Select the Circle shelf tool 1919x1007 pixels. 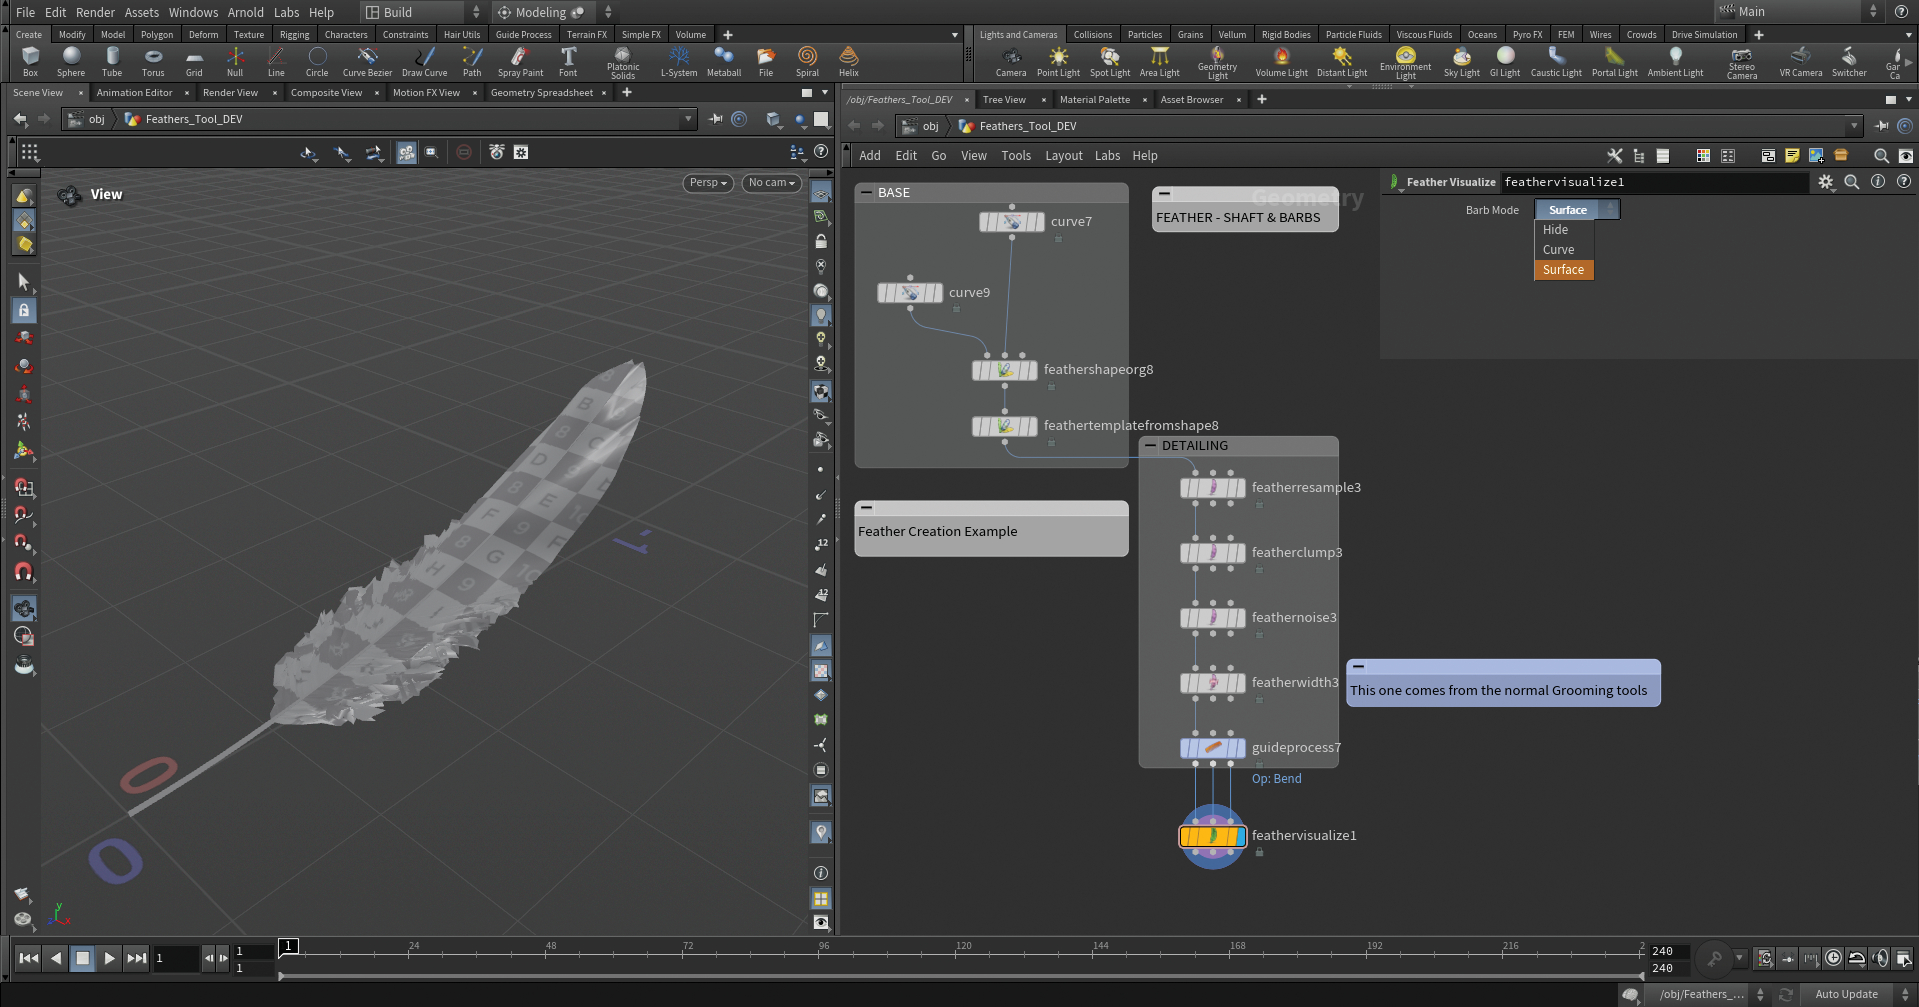tap(317, 61)
